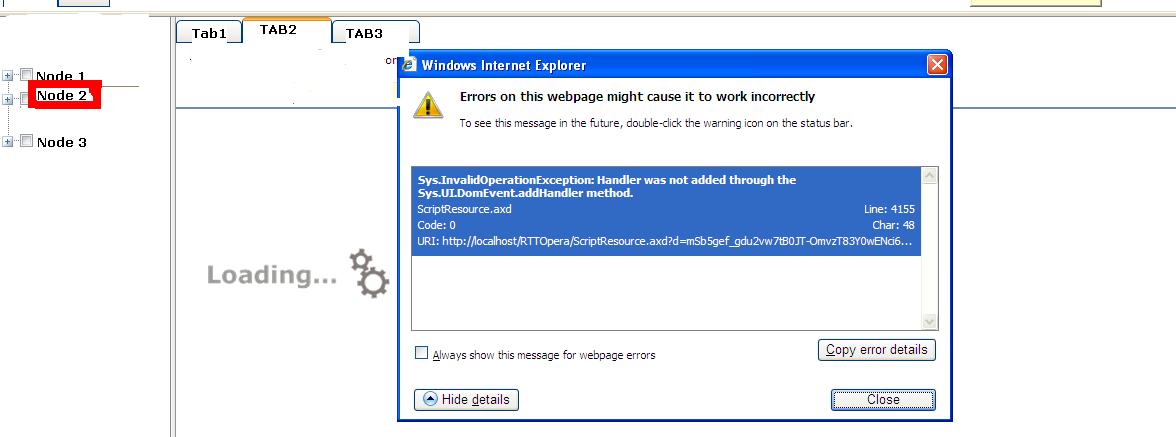Image resolution: width=1176 pixels, height=437 pixels.
Task: Dismiss the dialog with the Close button
Action: tap(883, 399)
